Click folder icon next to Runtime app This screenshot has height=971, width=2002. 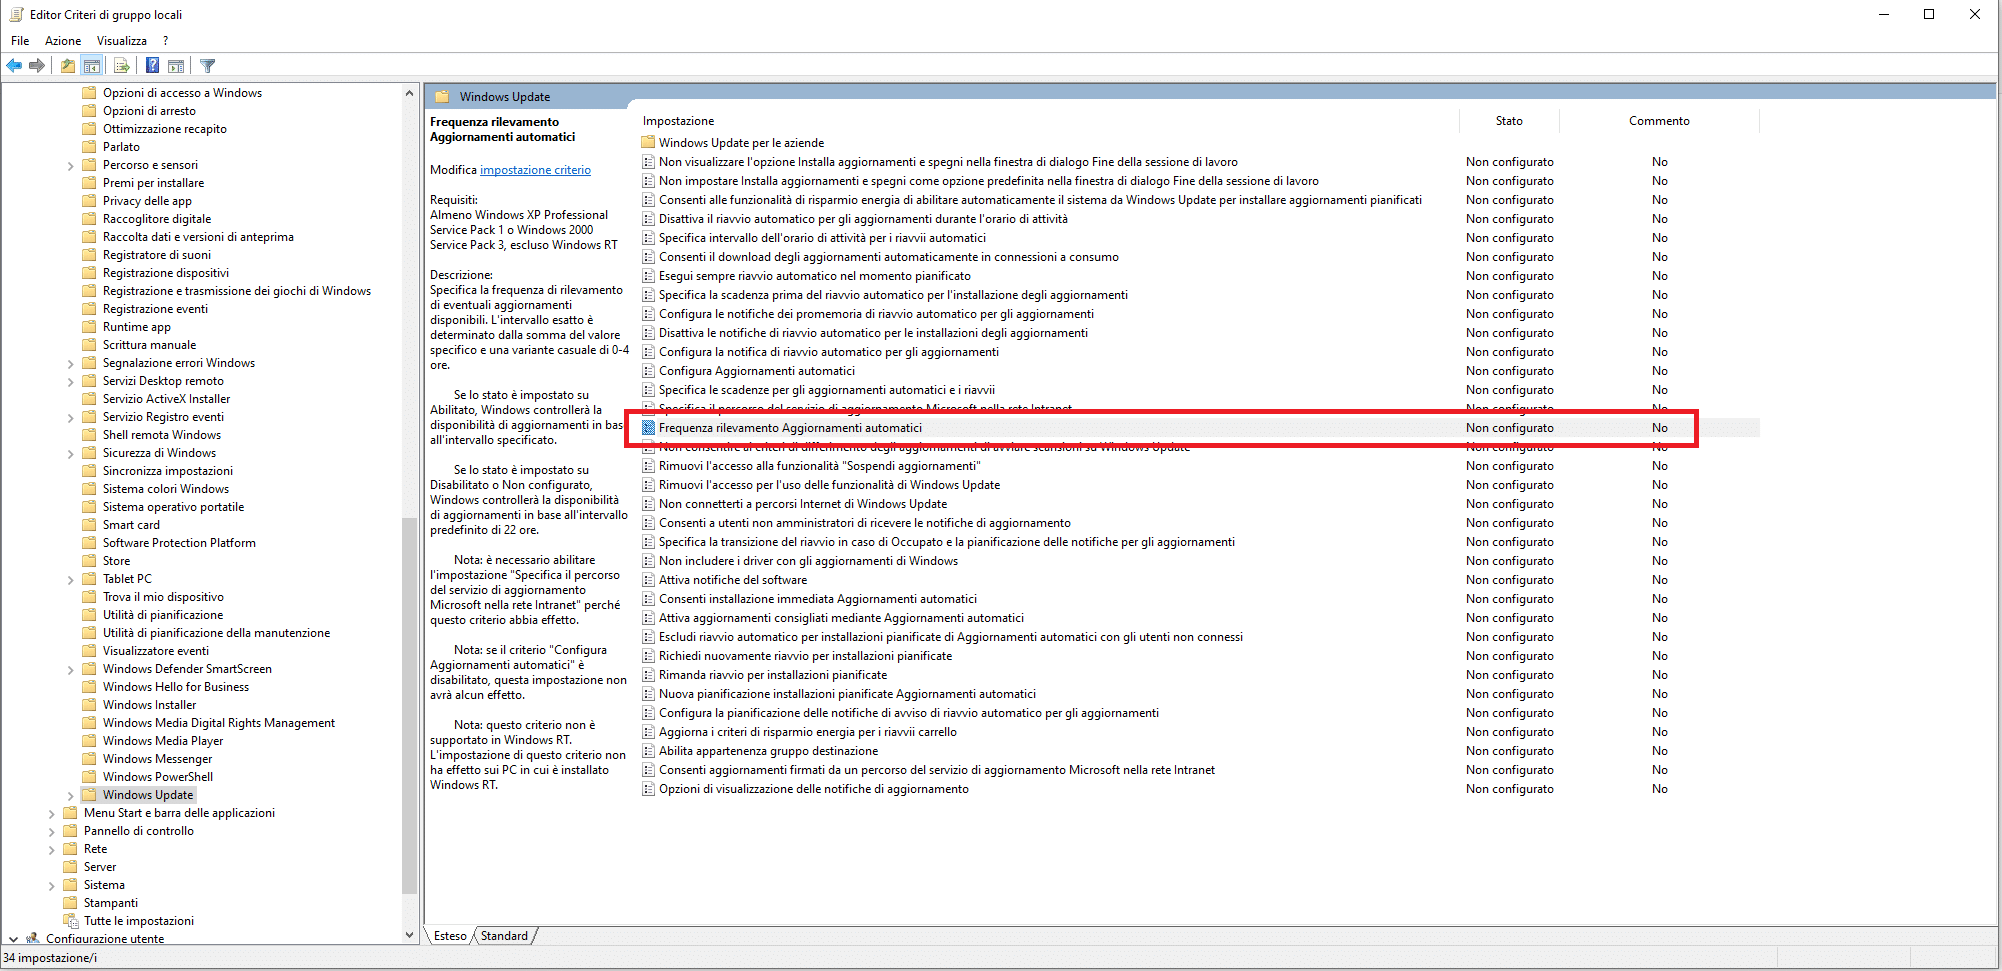click(x=89, y=327)
